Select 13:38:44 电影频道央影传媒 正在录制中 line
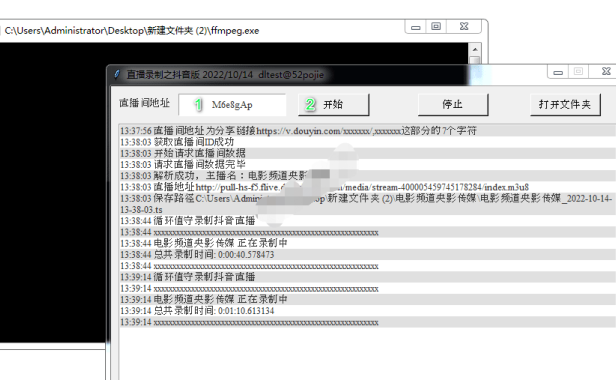616x380 pixels. pos(367,243)
